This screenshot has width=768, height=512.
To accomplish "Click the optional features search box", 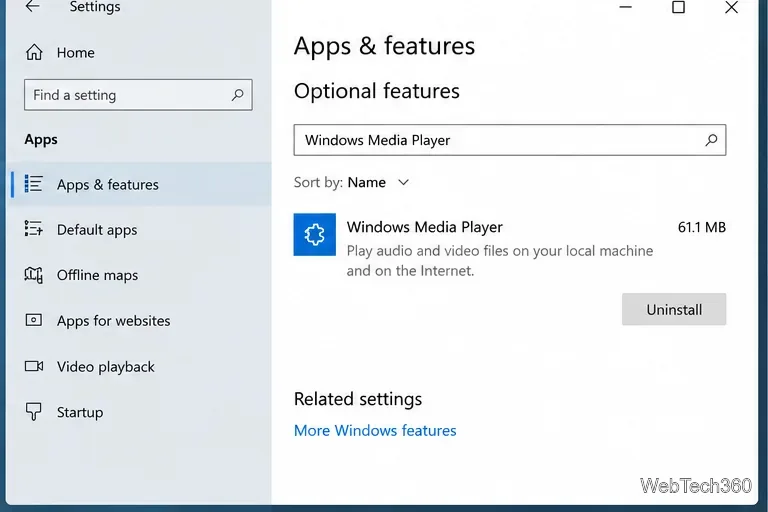I will [510, 140].
